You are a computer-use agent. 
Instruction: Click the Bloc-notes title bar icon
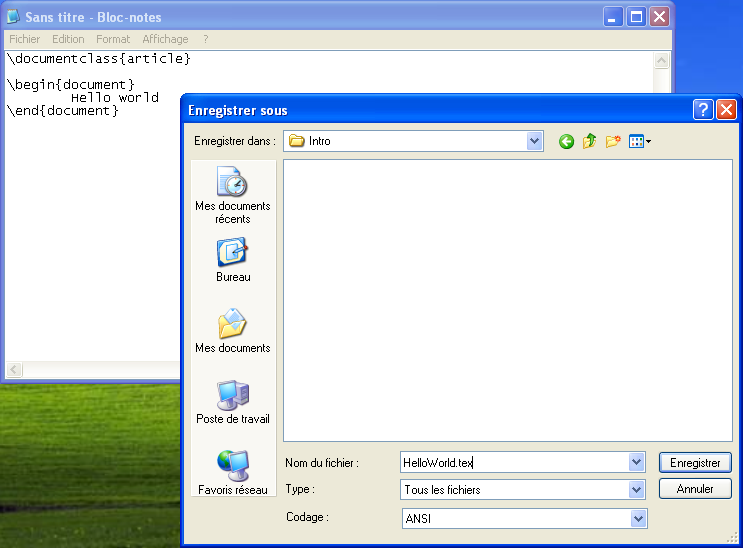13,17
